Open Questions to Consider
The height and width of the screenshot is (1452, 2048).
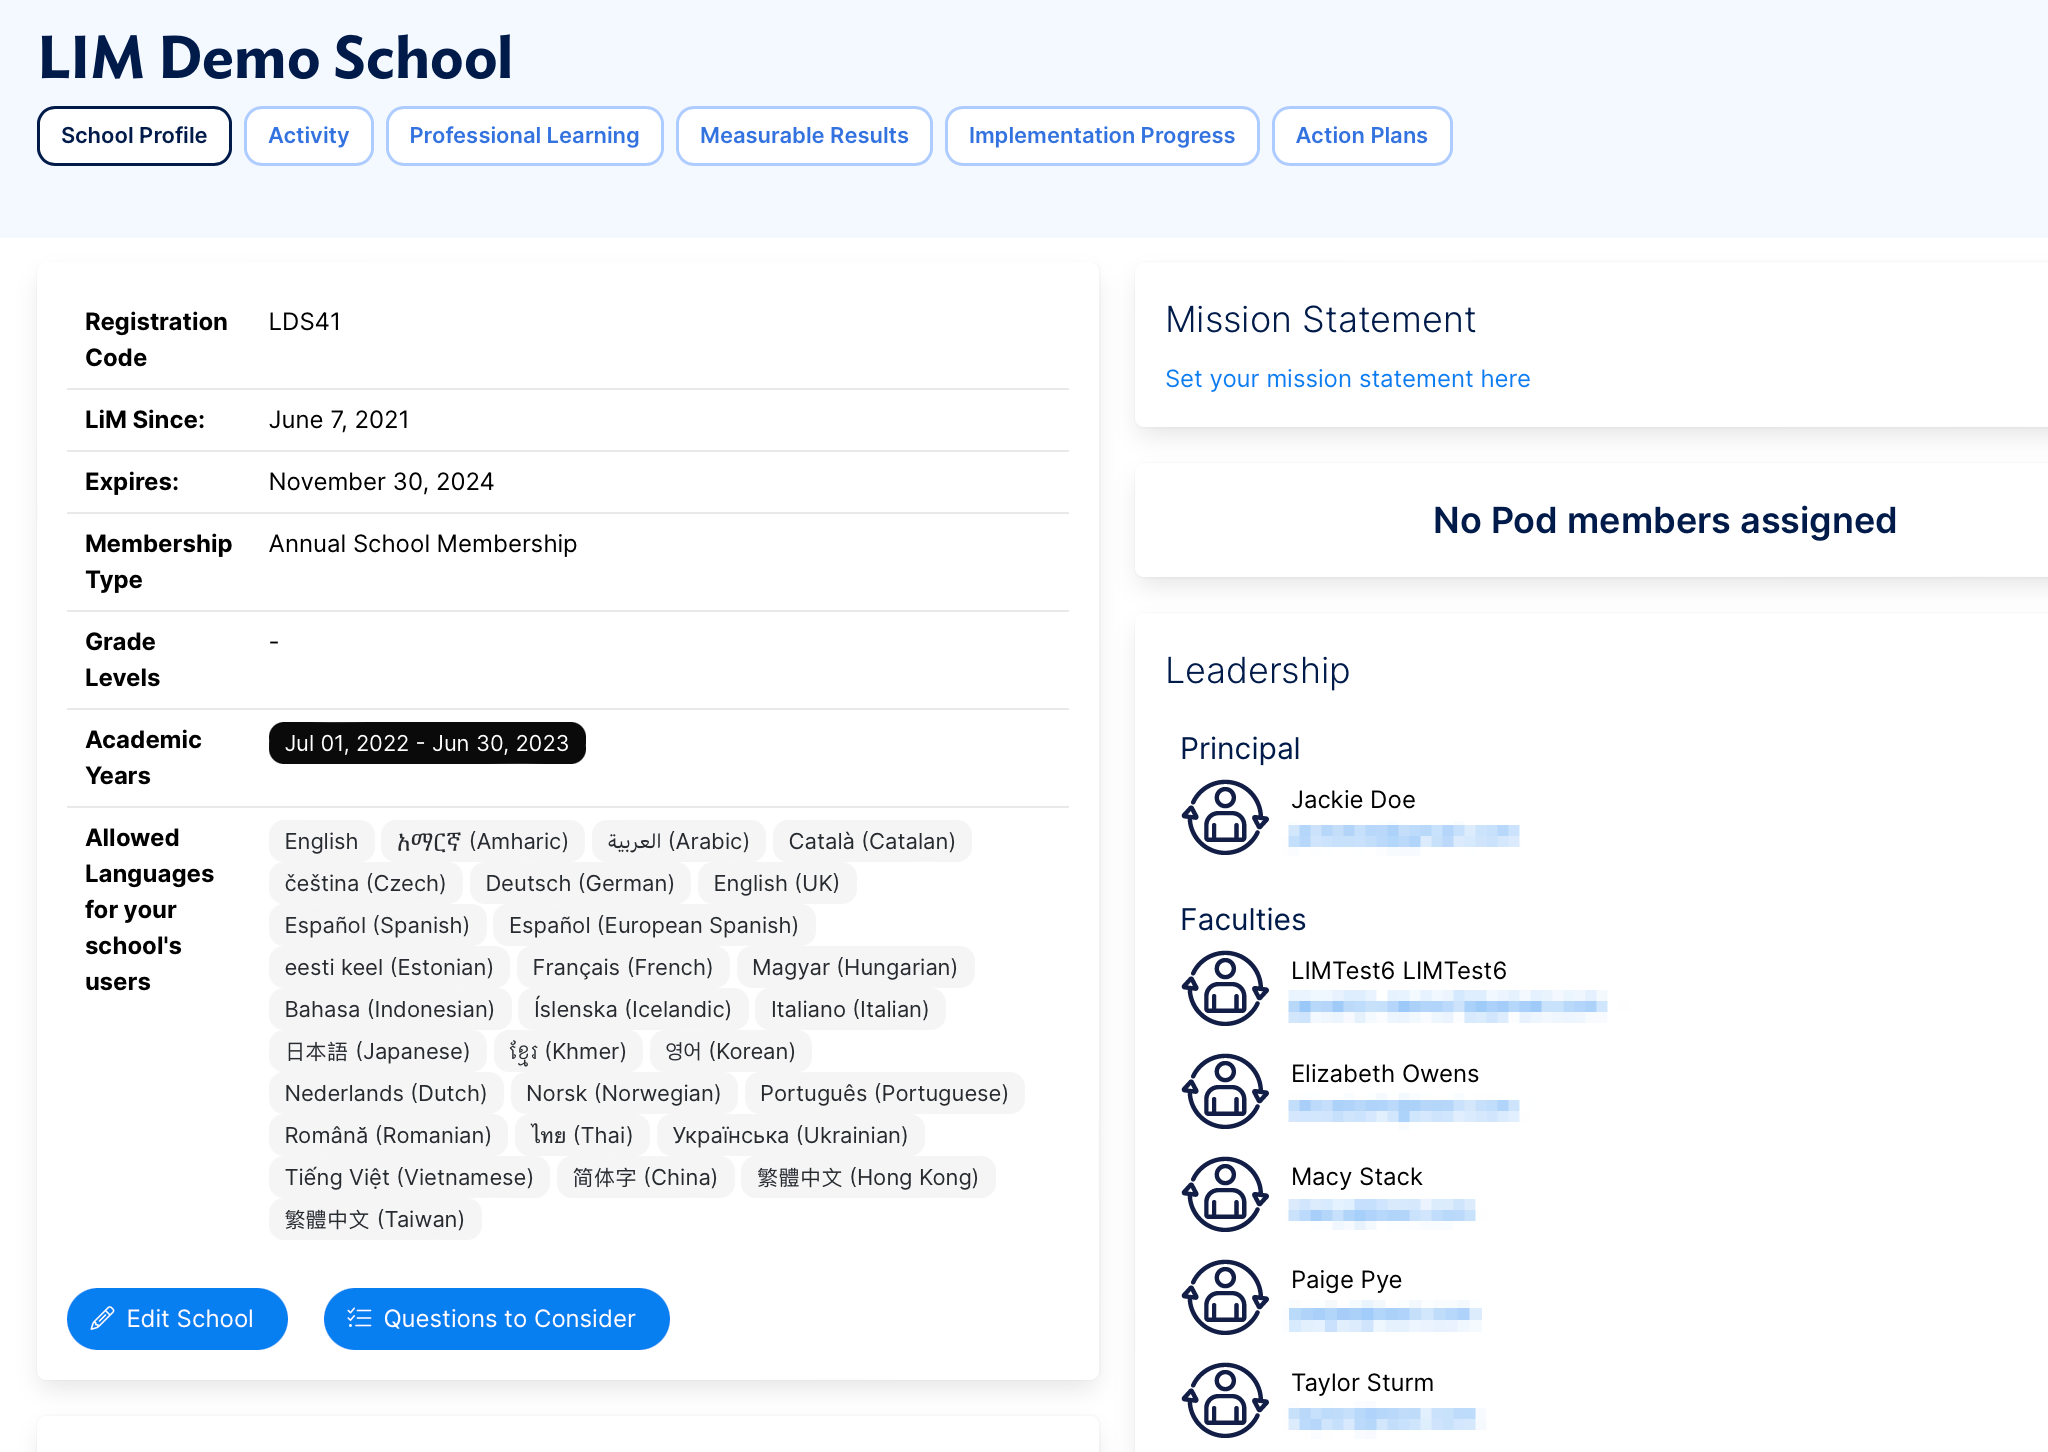[496, 1318]
